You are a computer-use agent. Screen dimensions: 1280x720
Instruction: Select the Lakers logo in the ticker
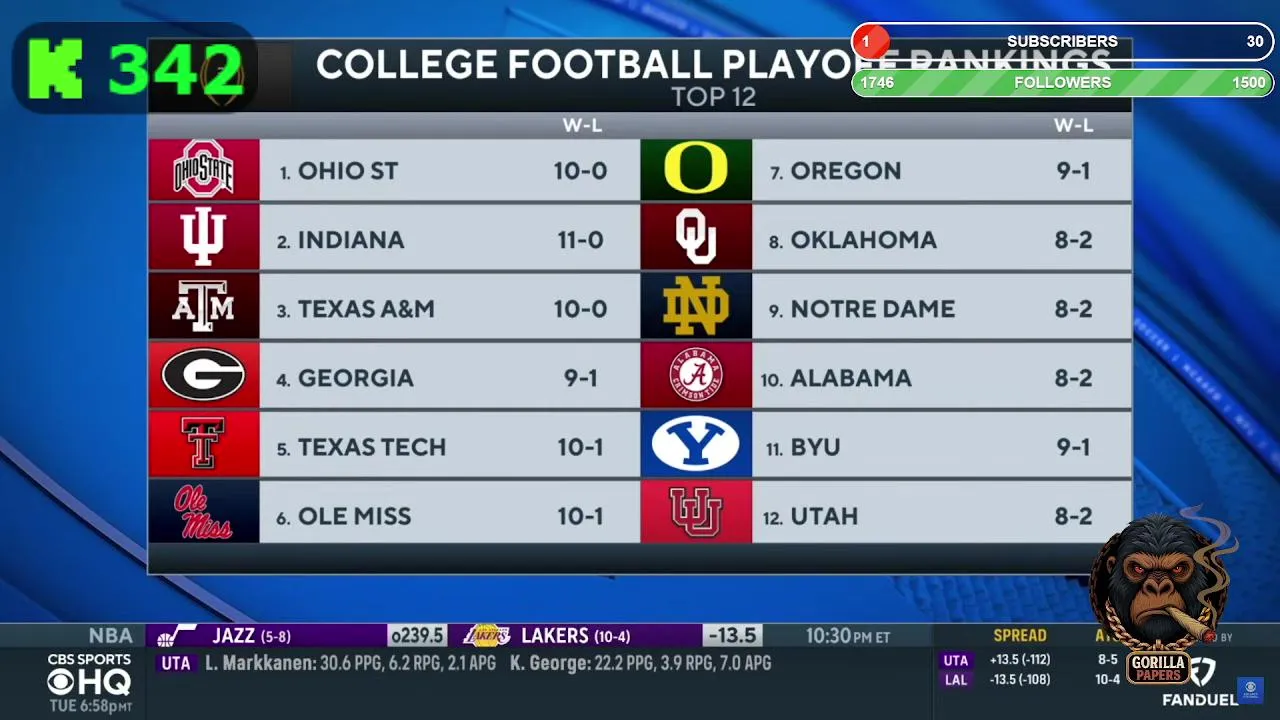488,636
